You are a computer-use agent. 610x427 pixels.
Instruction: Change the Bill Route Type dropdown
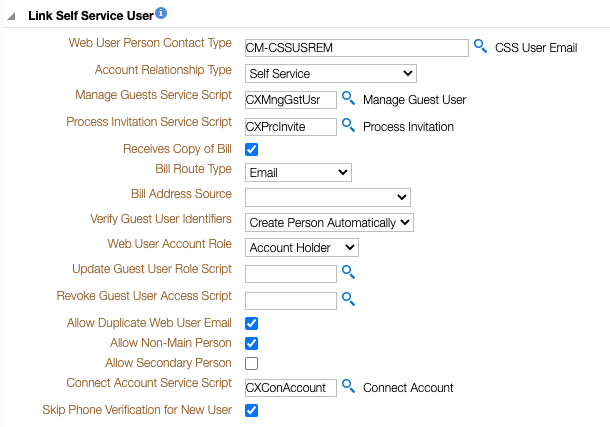point(298,172)
